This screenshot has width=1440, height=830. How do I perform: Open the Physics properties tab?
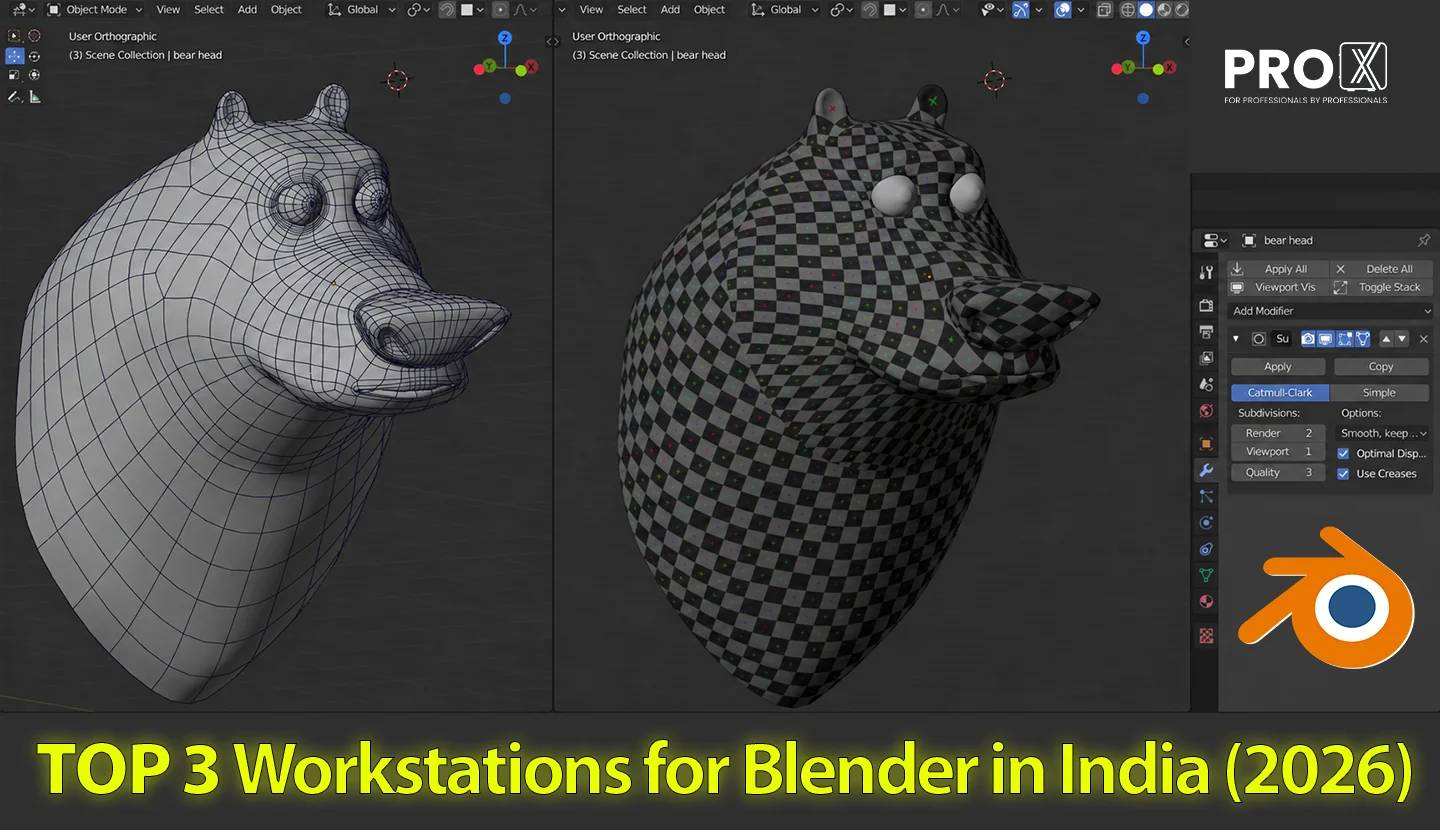pyautogui.click(x=1206, y=523)
